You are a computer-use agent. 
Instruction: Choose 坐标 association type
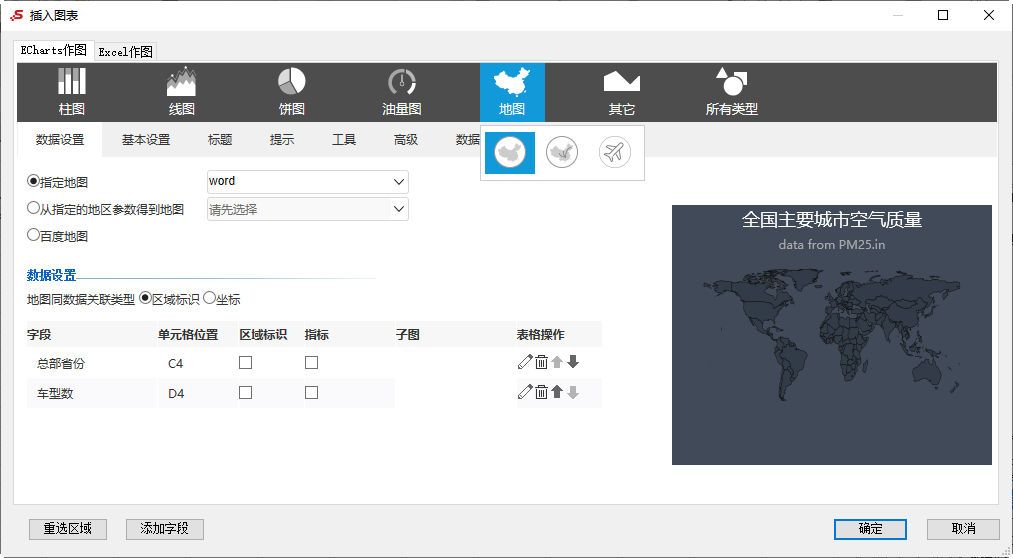pyautogui.click(x=209, y=298)
